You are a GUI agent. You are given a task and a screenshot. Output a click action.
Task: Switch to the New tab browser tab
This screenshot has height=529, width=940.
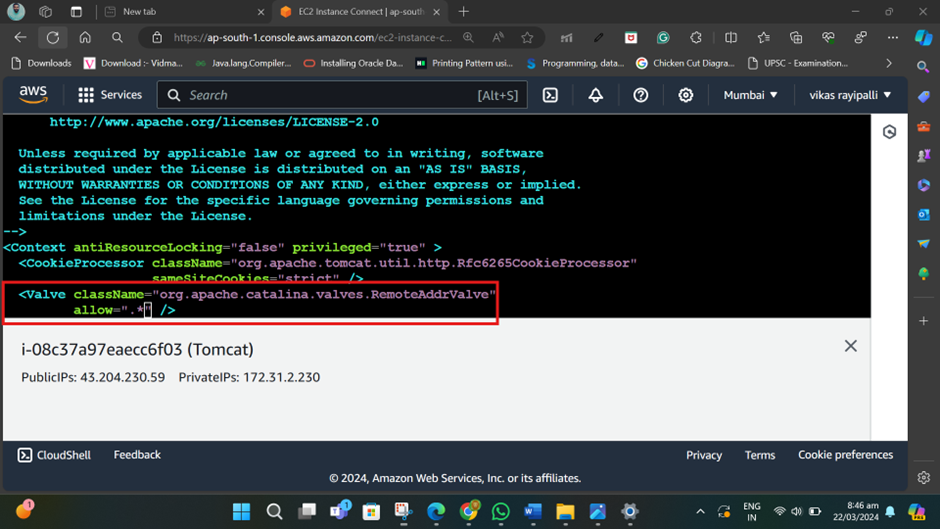coord(183,11)
